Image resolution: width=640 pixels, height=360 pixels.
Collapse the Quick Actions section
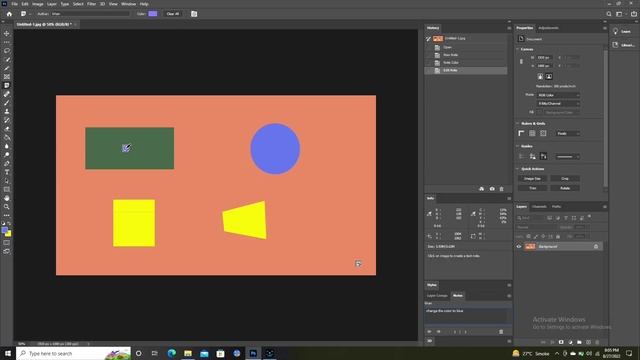point(518,169)
